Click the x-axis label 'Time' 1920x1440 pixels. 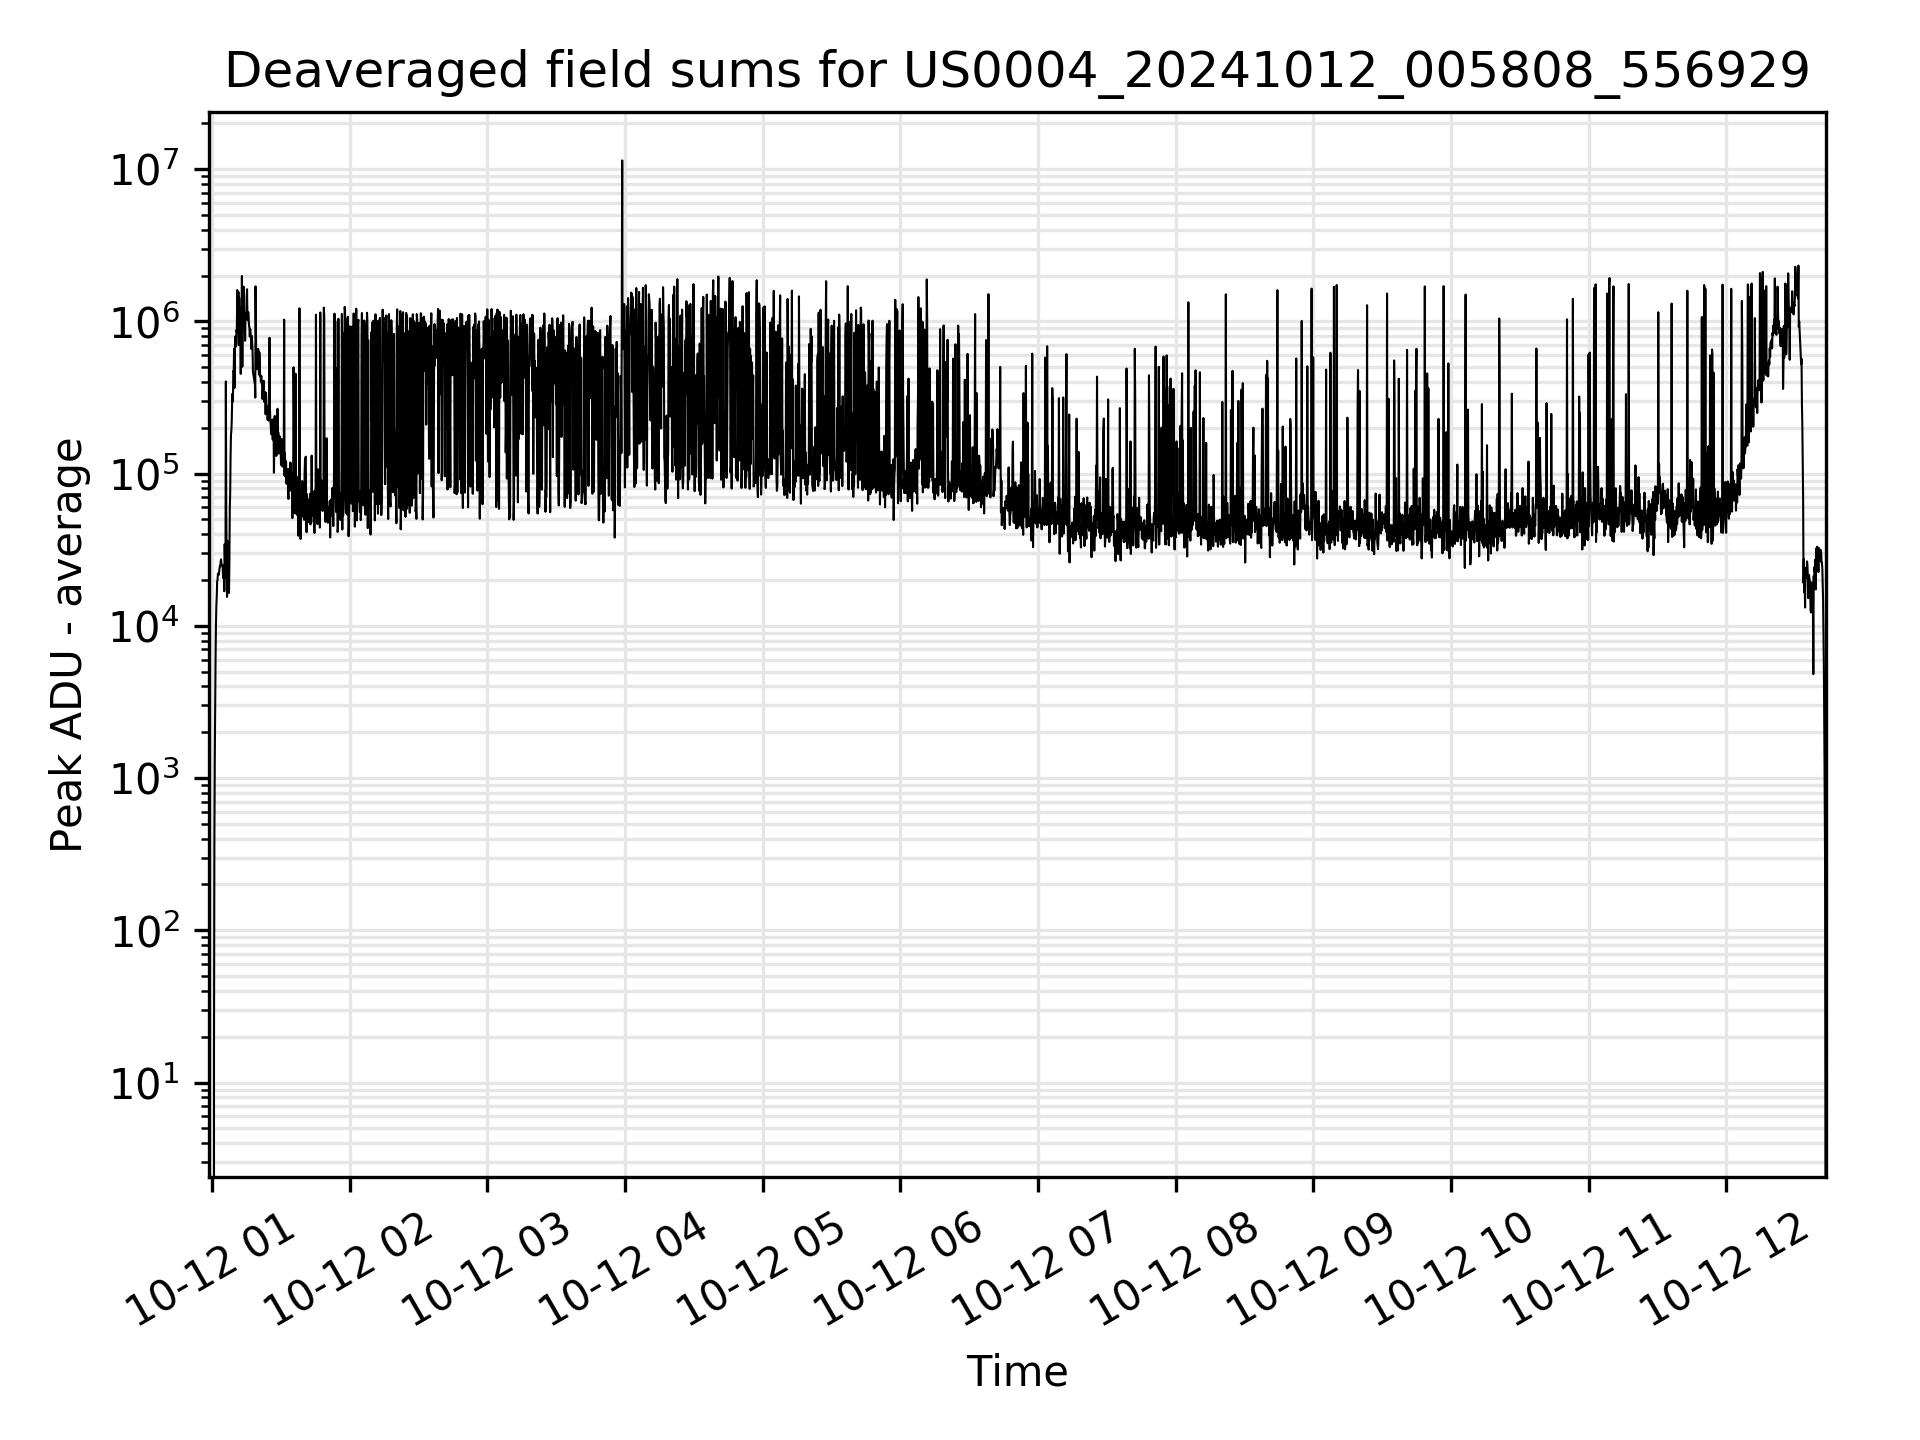point(1017,1371)
